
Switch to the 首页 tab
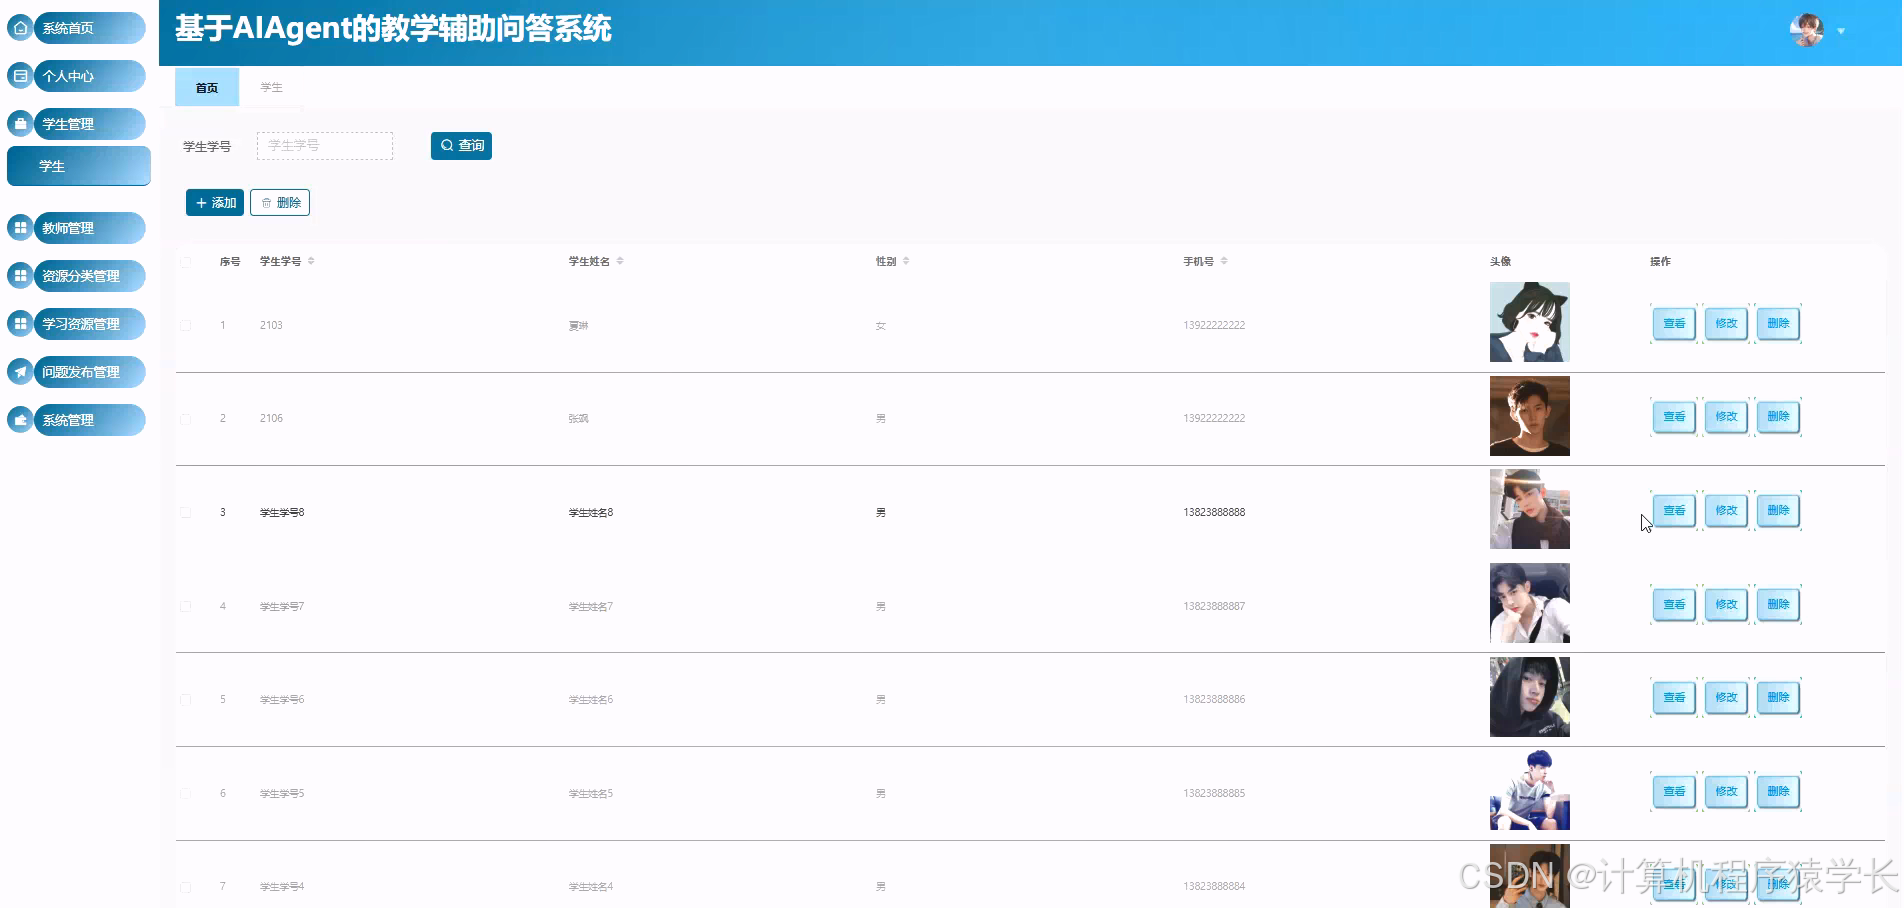coord(205,87)
